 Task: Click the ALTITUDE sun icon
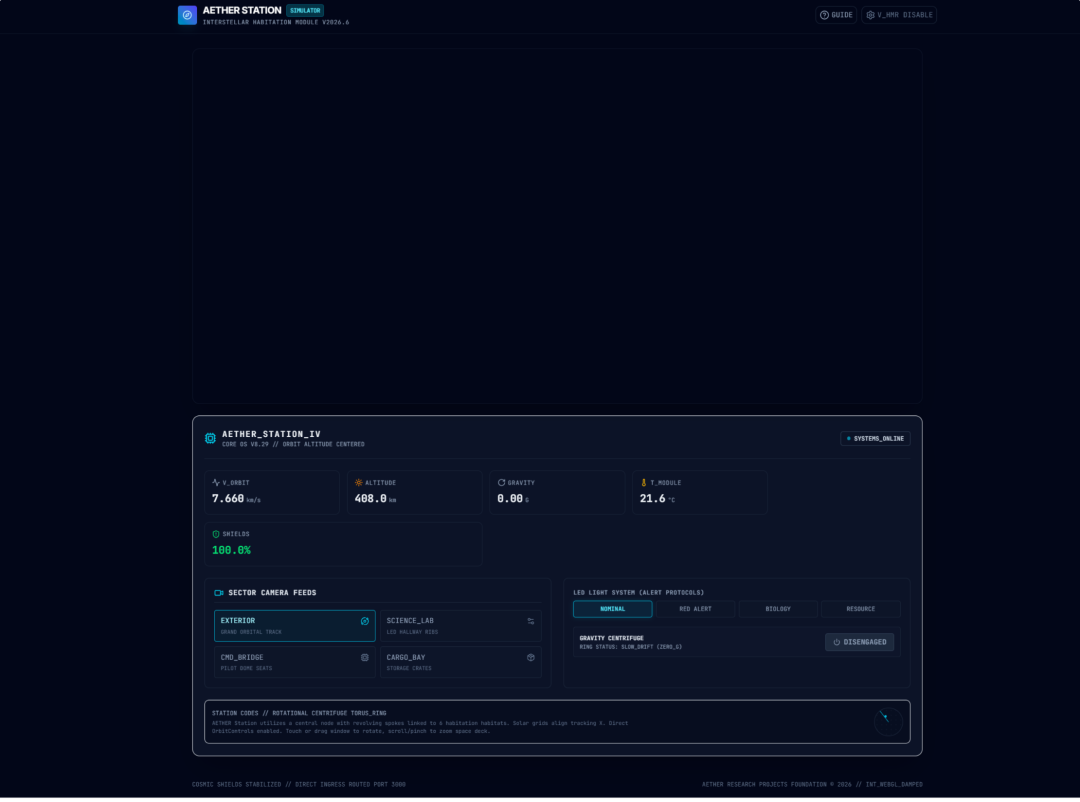point(359,483)
